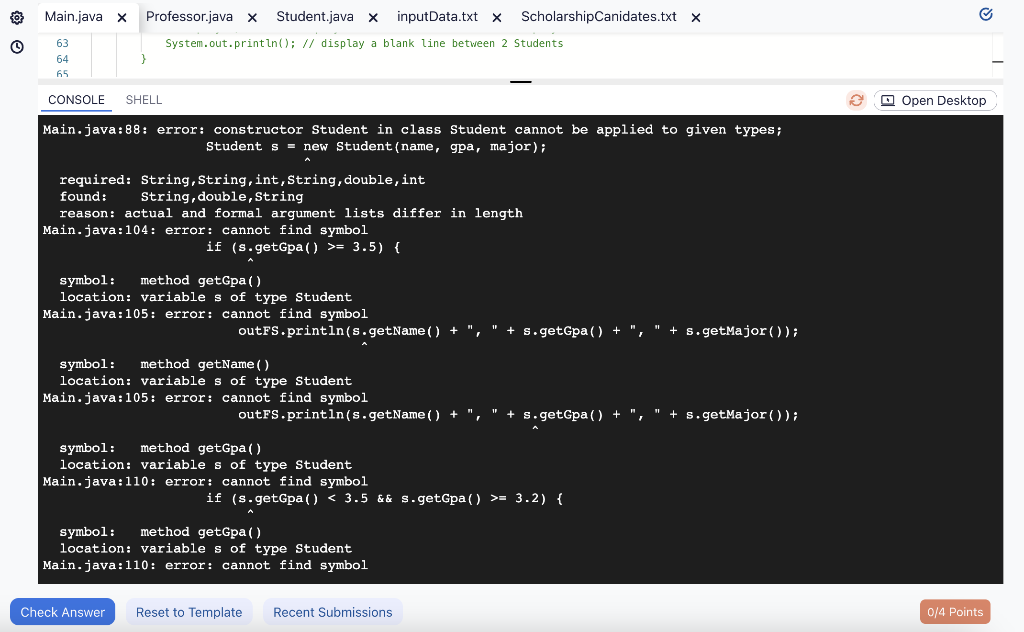This screenshot has width=1024, height=632.
Task: Close the Student.java tab
Action: 373,17
